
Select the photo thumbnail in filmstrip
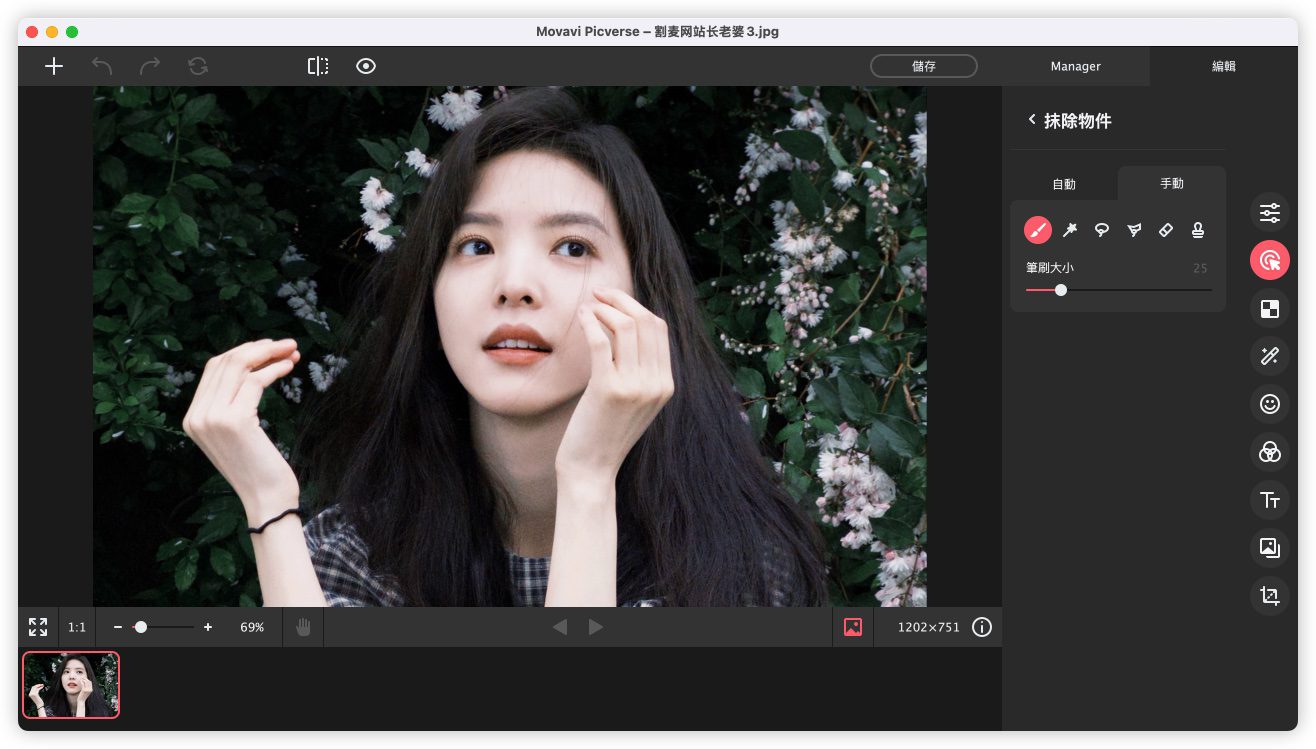point(71,685)
